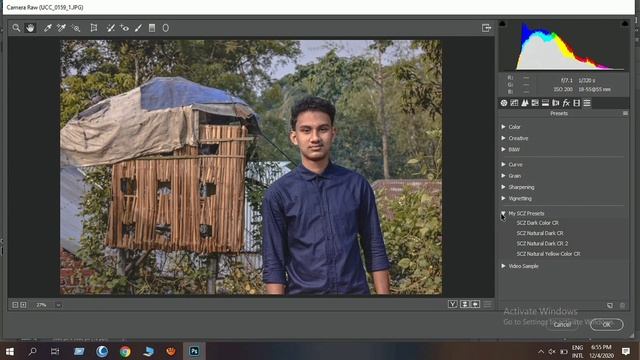Click the New Preset icon
The height and width of the screenshot is (360, 640).
click(x=610, y=305)
